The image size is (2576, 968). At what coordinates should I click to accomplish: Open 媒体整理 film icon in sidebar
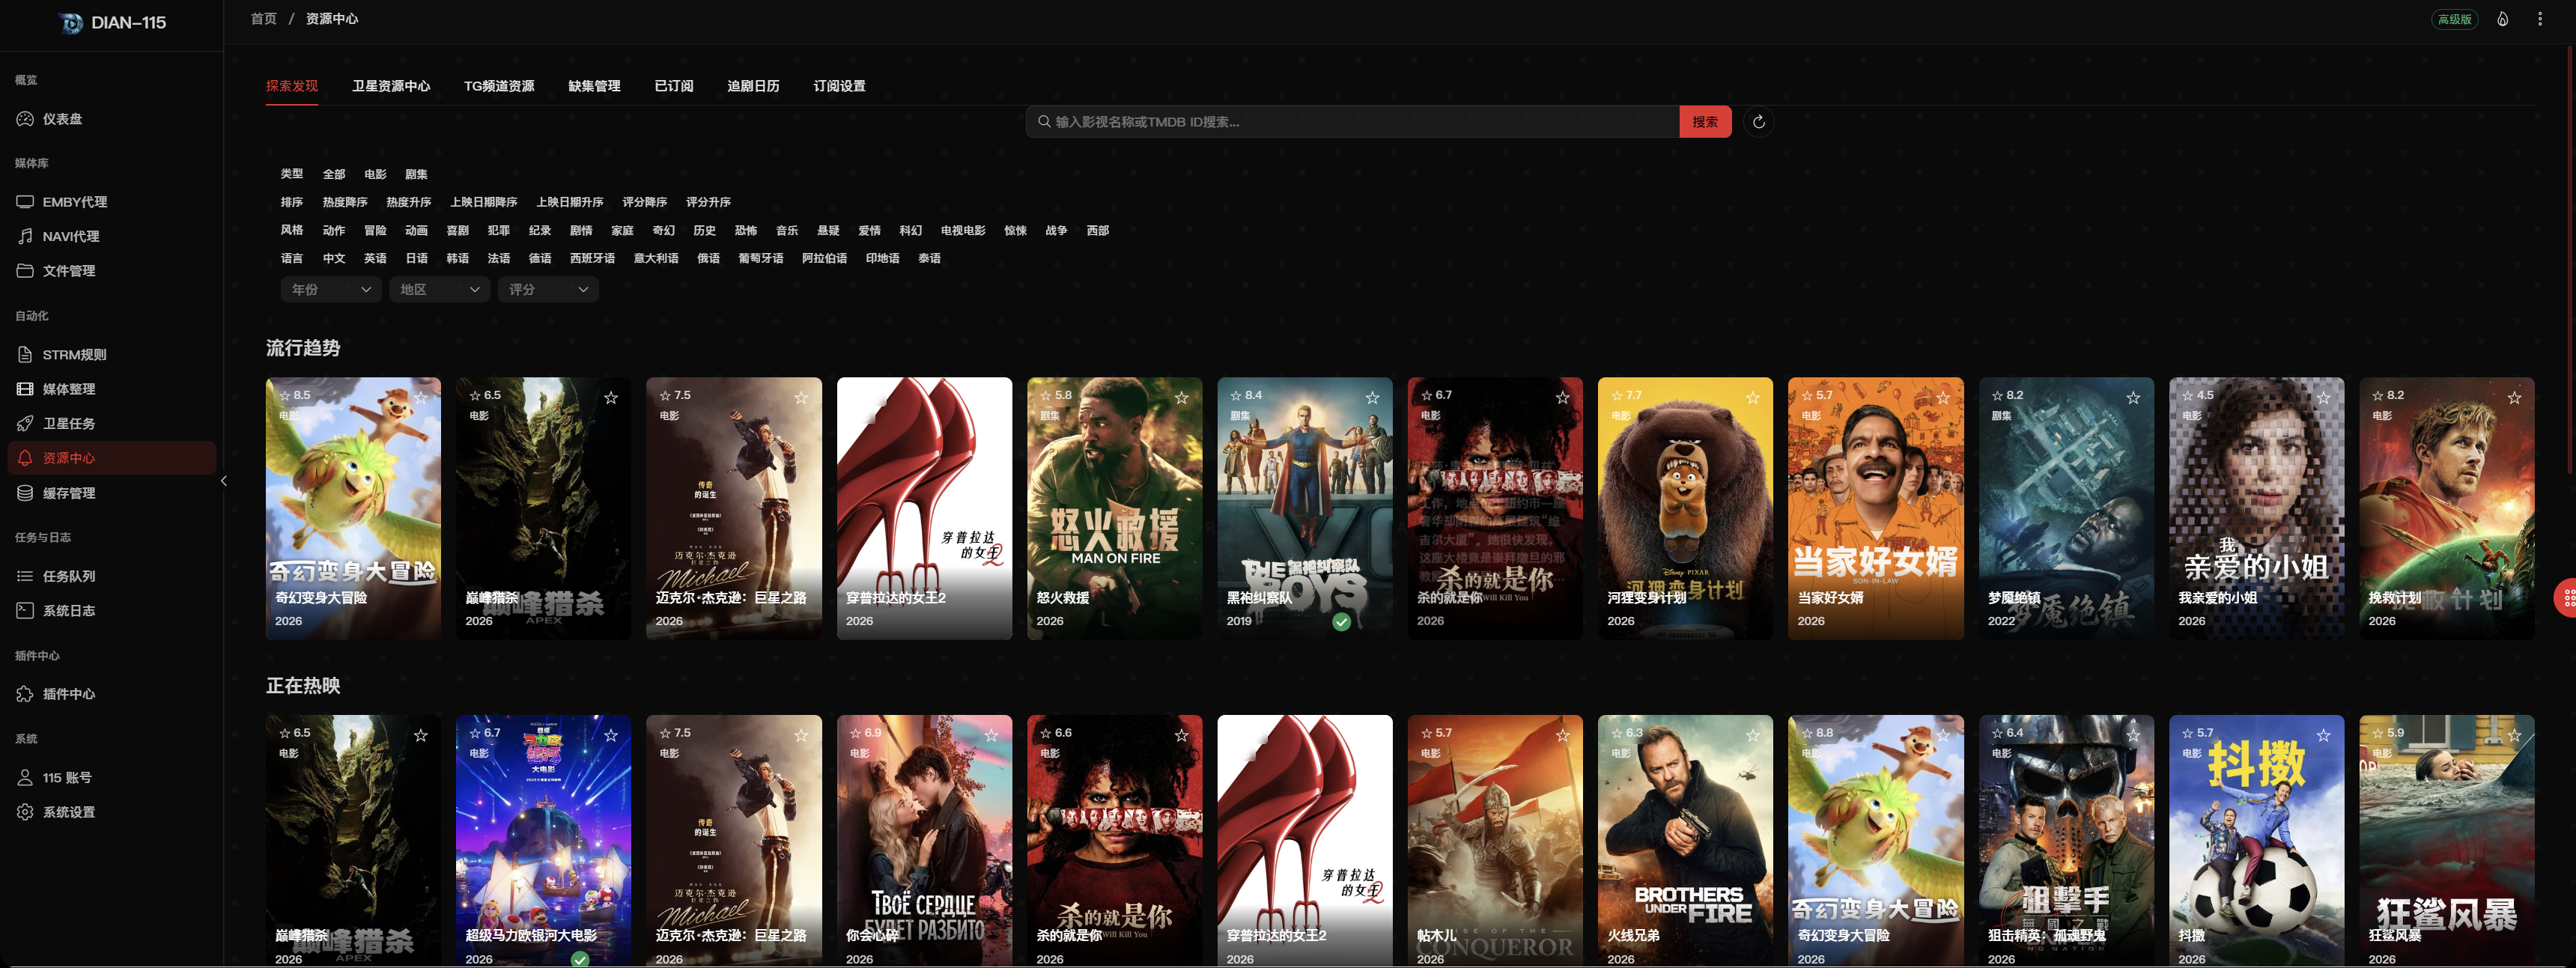25,389
